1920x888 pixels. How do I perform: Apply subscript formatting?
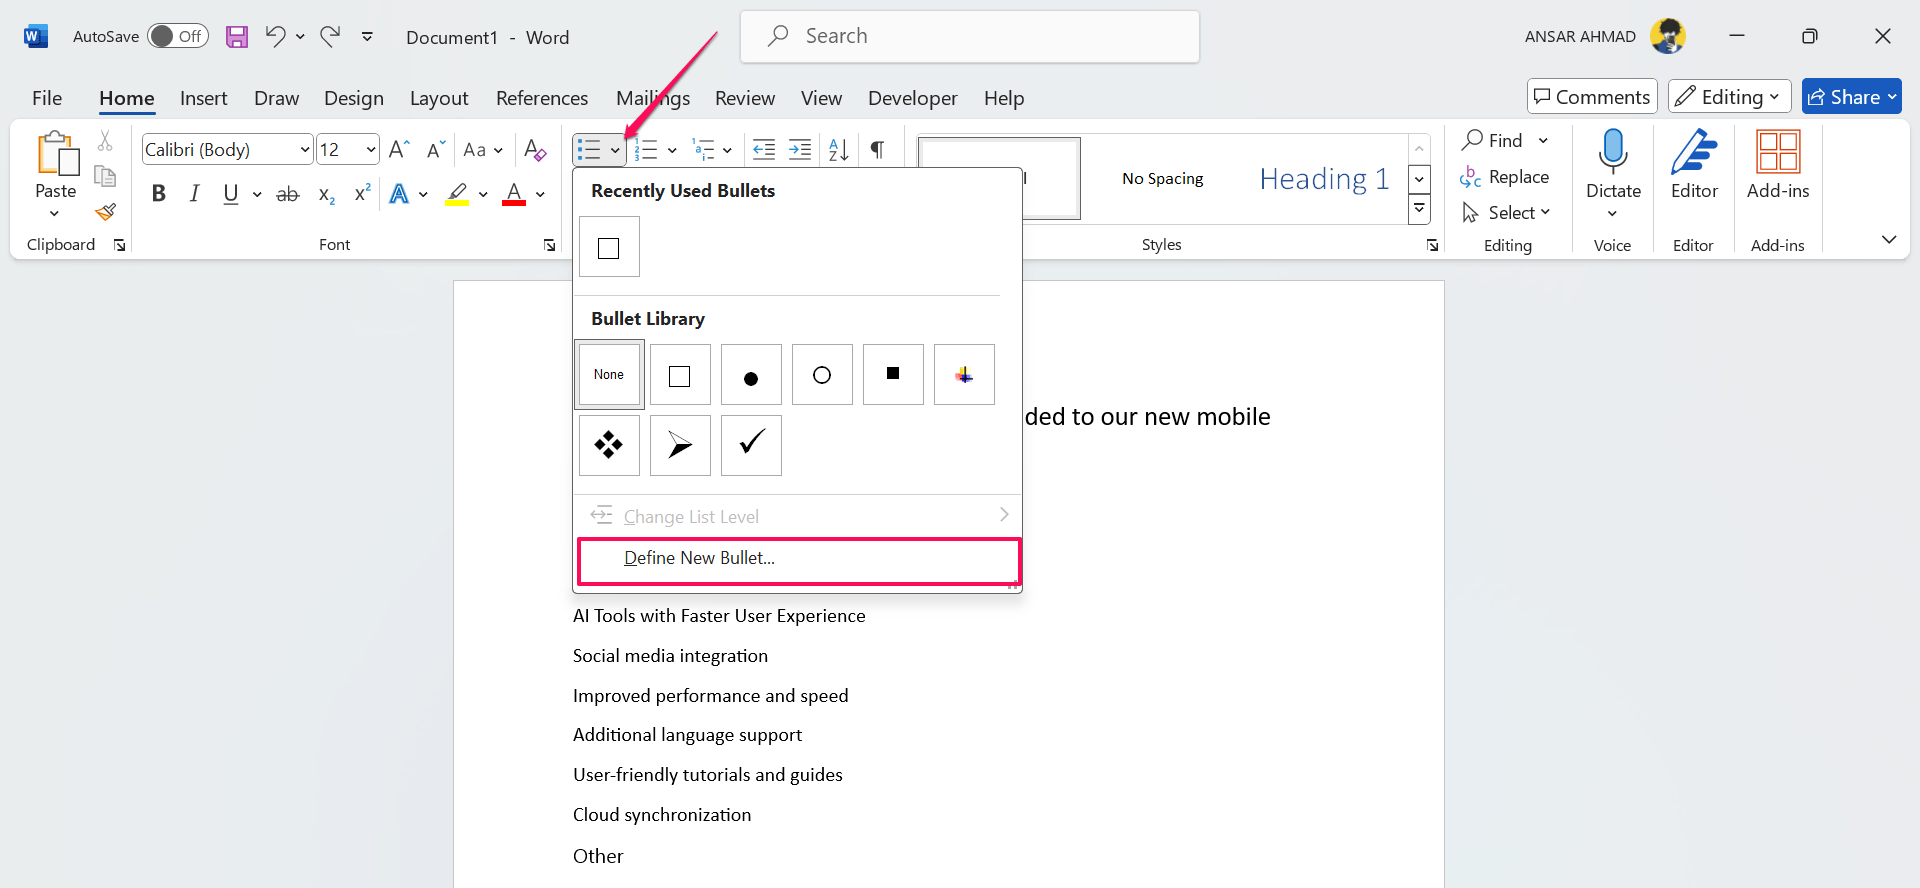[327, 194]
